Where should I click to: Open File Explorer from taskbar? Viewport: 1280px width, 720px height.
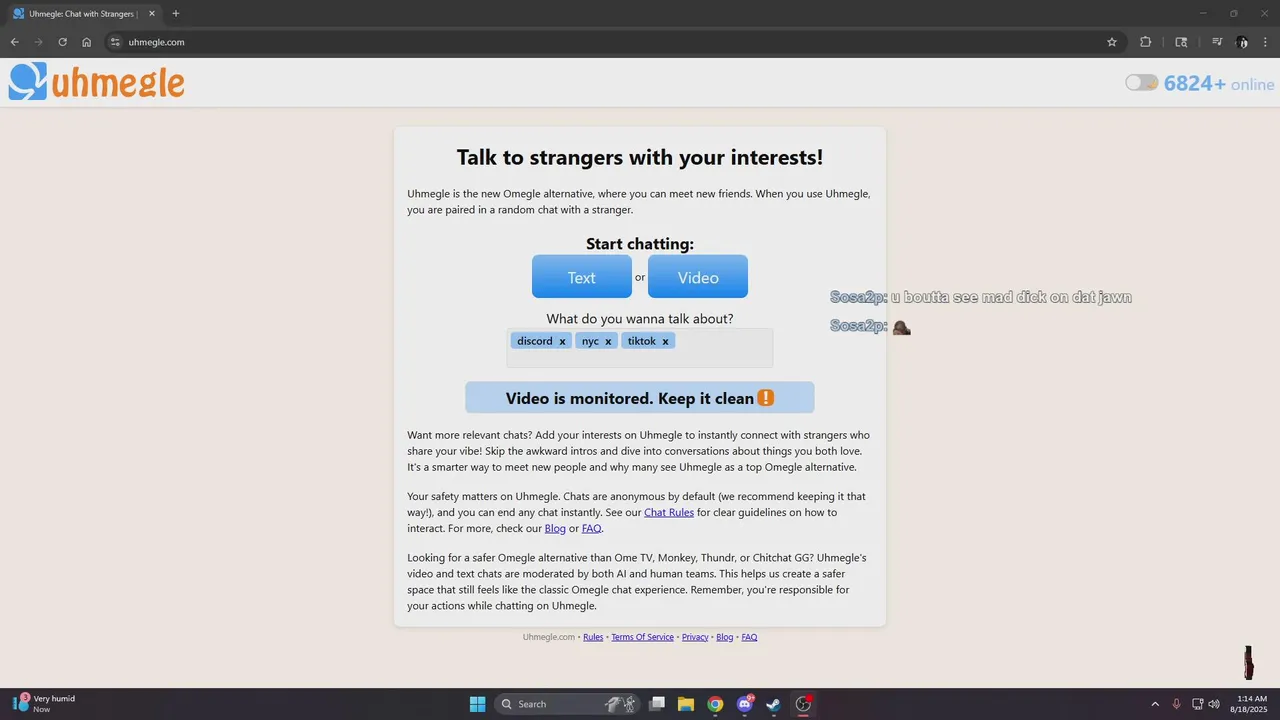tap(686, 704)
